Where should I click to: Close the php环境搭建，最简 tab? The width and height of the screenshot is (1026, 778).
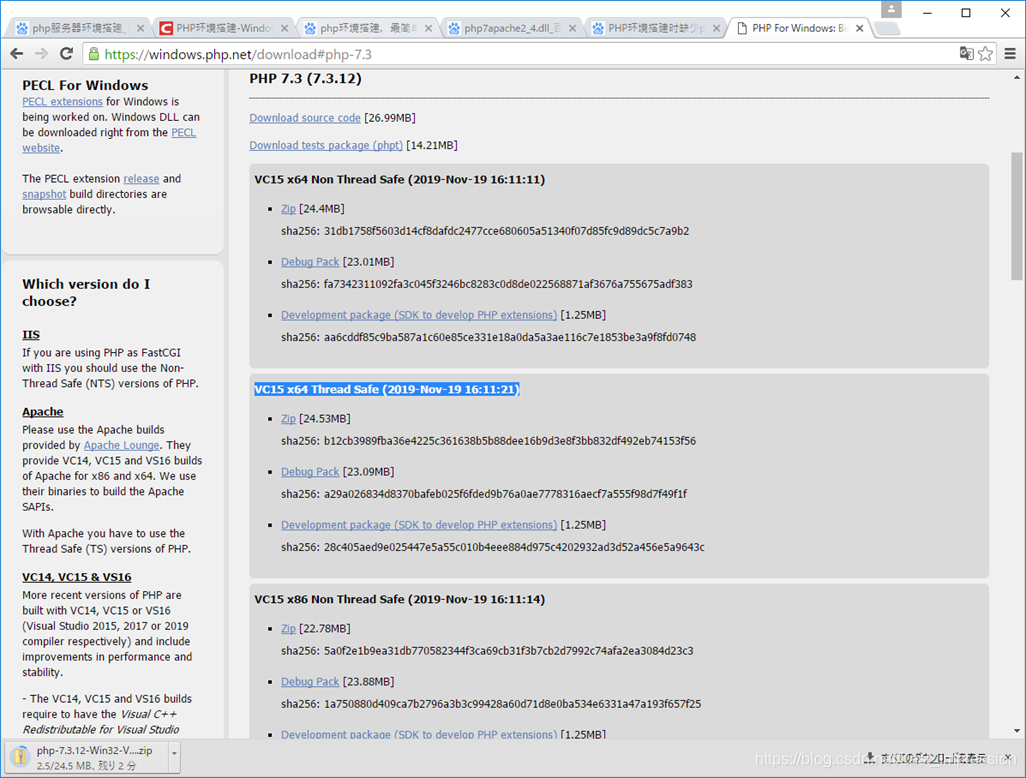tap(428, 28)
